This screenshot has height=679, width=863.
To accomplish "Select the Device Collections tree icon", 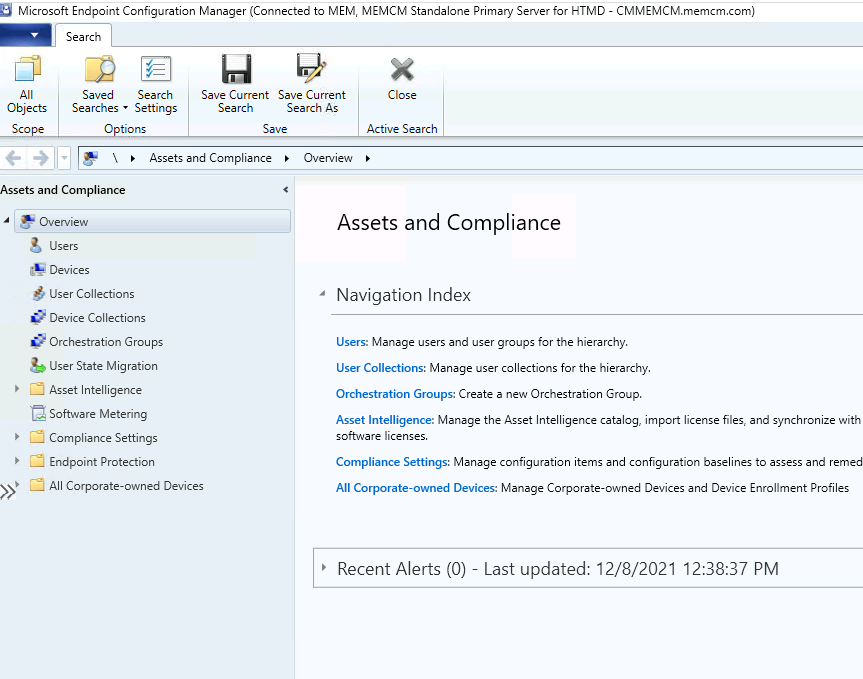I will pyautogui.click(x=38, y=317).
